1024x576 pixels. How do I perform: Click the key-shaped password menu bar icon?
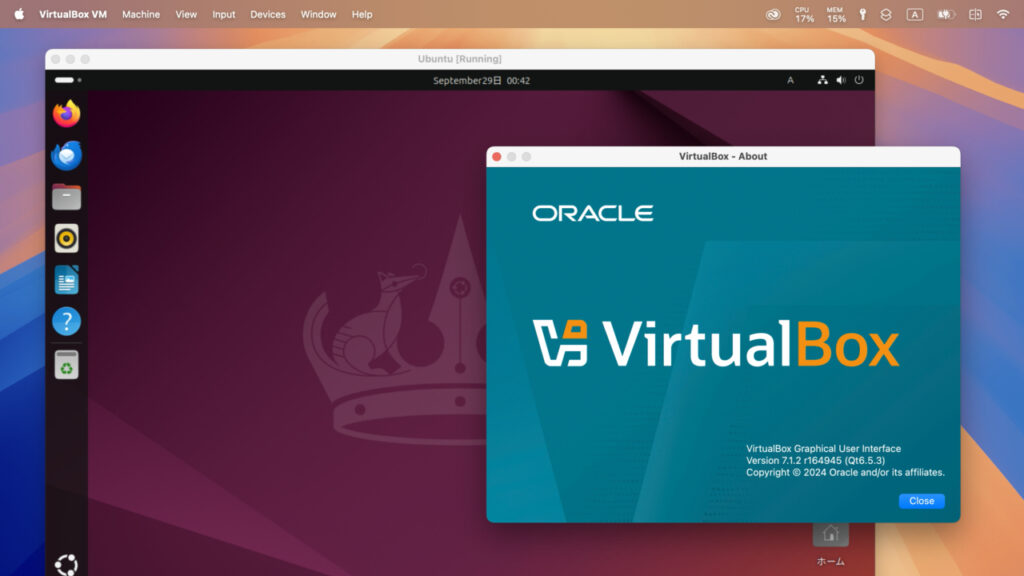click(863, 14)
